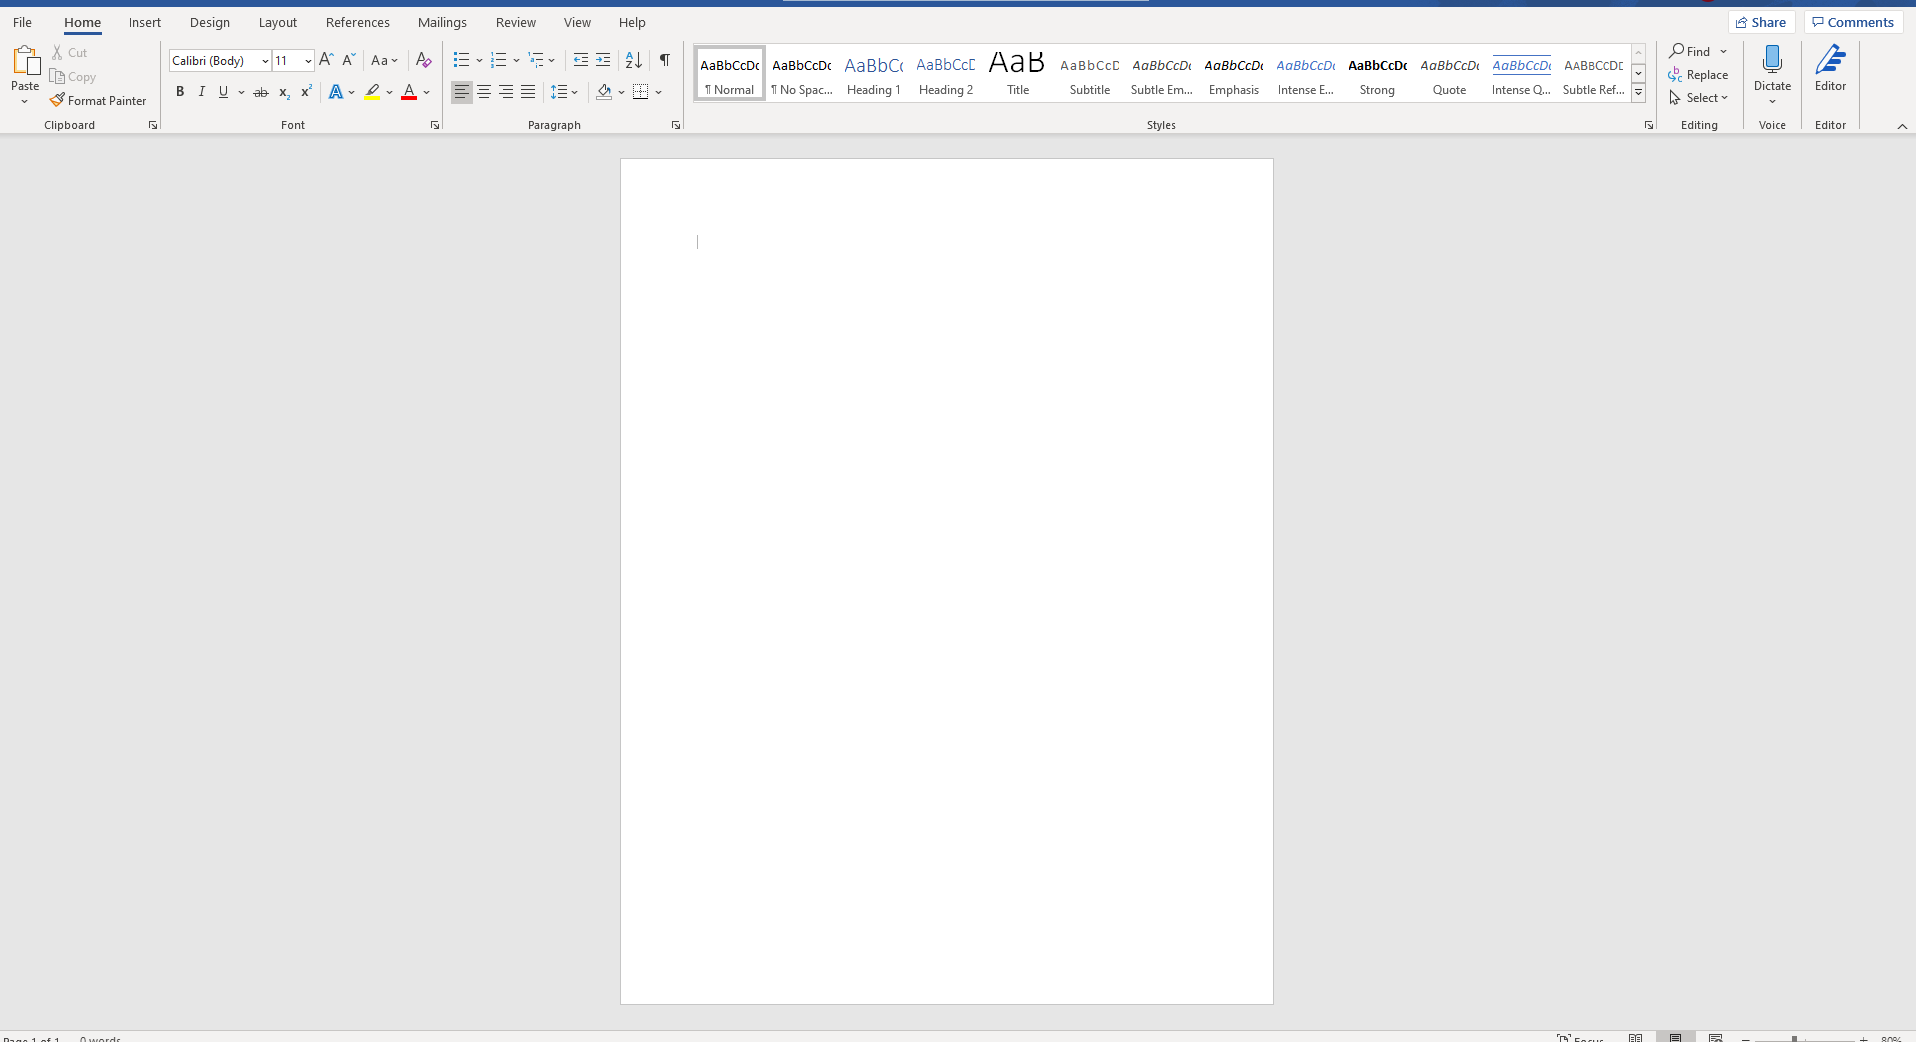The height and width of the screenshot is (1042, 1916).
Task: Expand the bullet library dropdown arrow
Action: pos(479,61)
